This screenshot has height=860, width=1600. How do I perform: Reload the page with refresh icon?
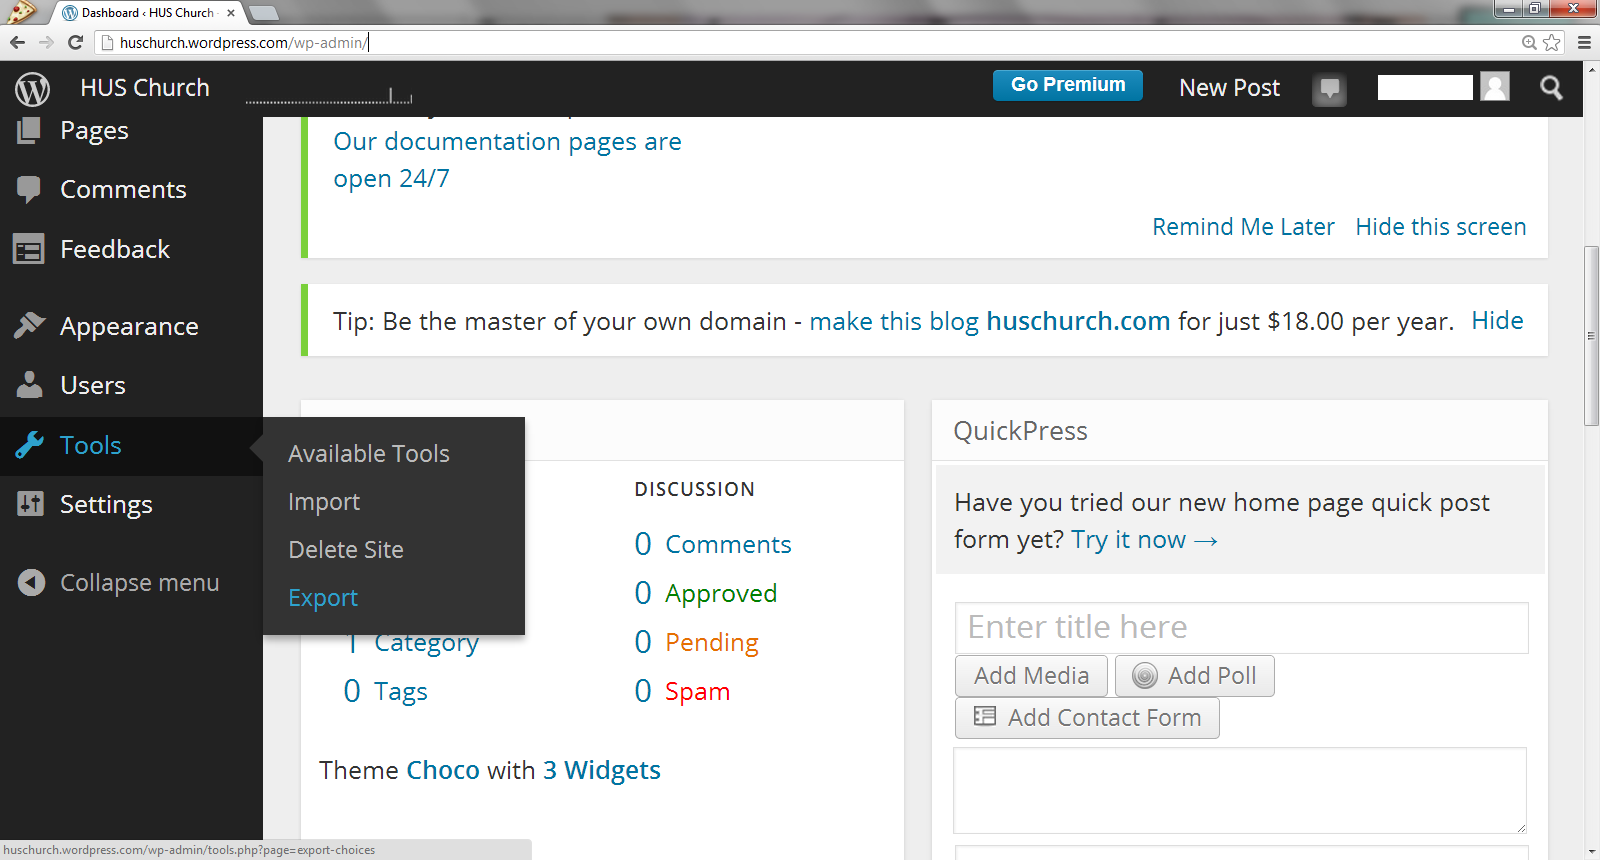tap(75, 42)
